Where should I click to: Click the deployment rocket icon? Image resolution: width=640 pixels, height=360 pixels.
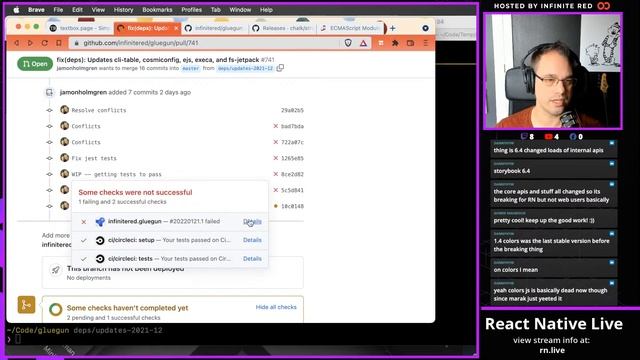pyautogui.click(x=56, y=270)
